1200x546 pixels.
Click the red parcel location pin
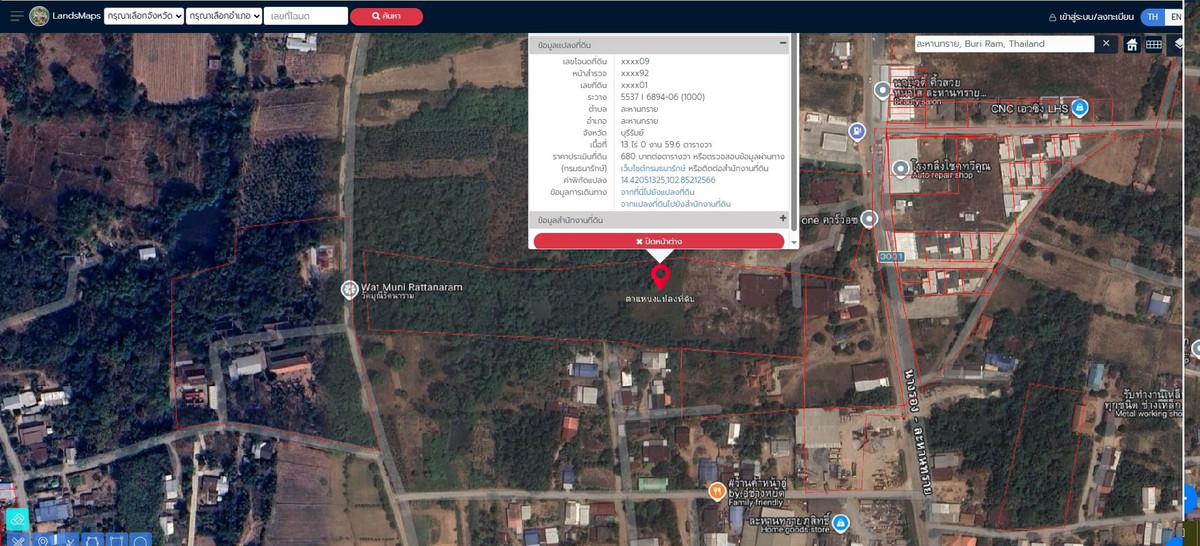pos(660,277)
